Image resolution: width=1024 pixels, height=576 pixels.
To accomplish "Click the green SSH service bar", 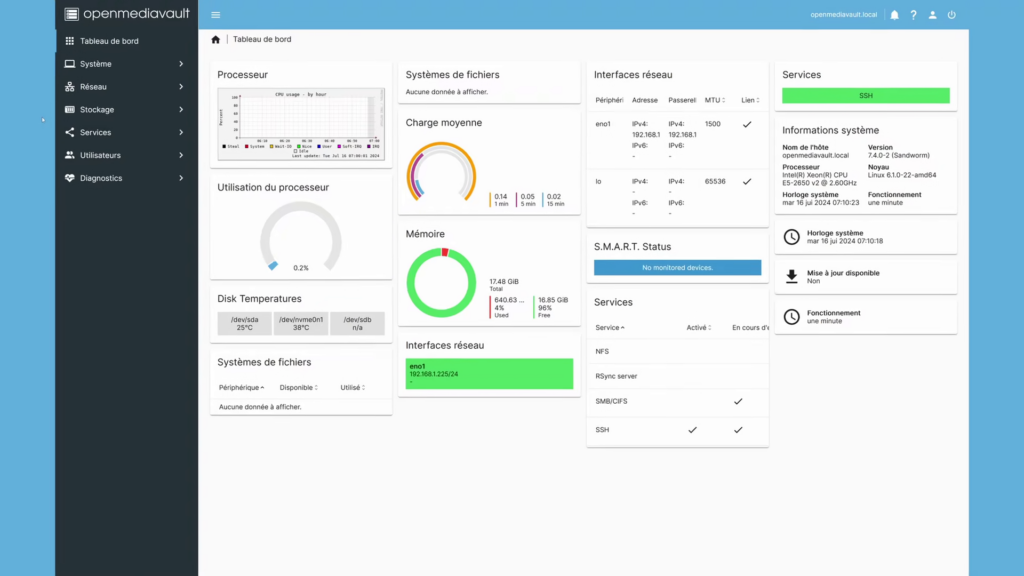I will click(x=865, y=96).
